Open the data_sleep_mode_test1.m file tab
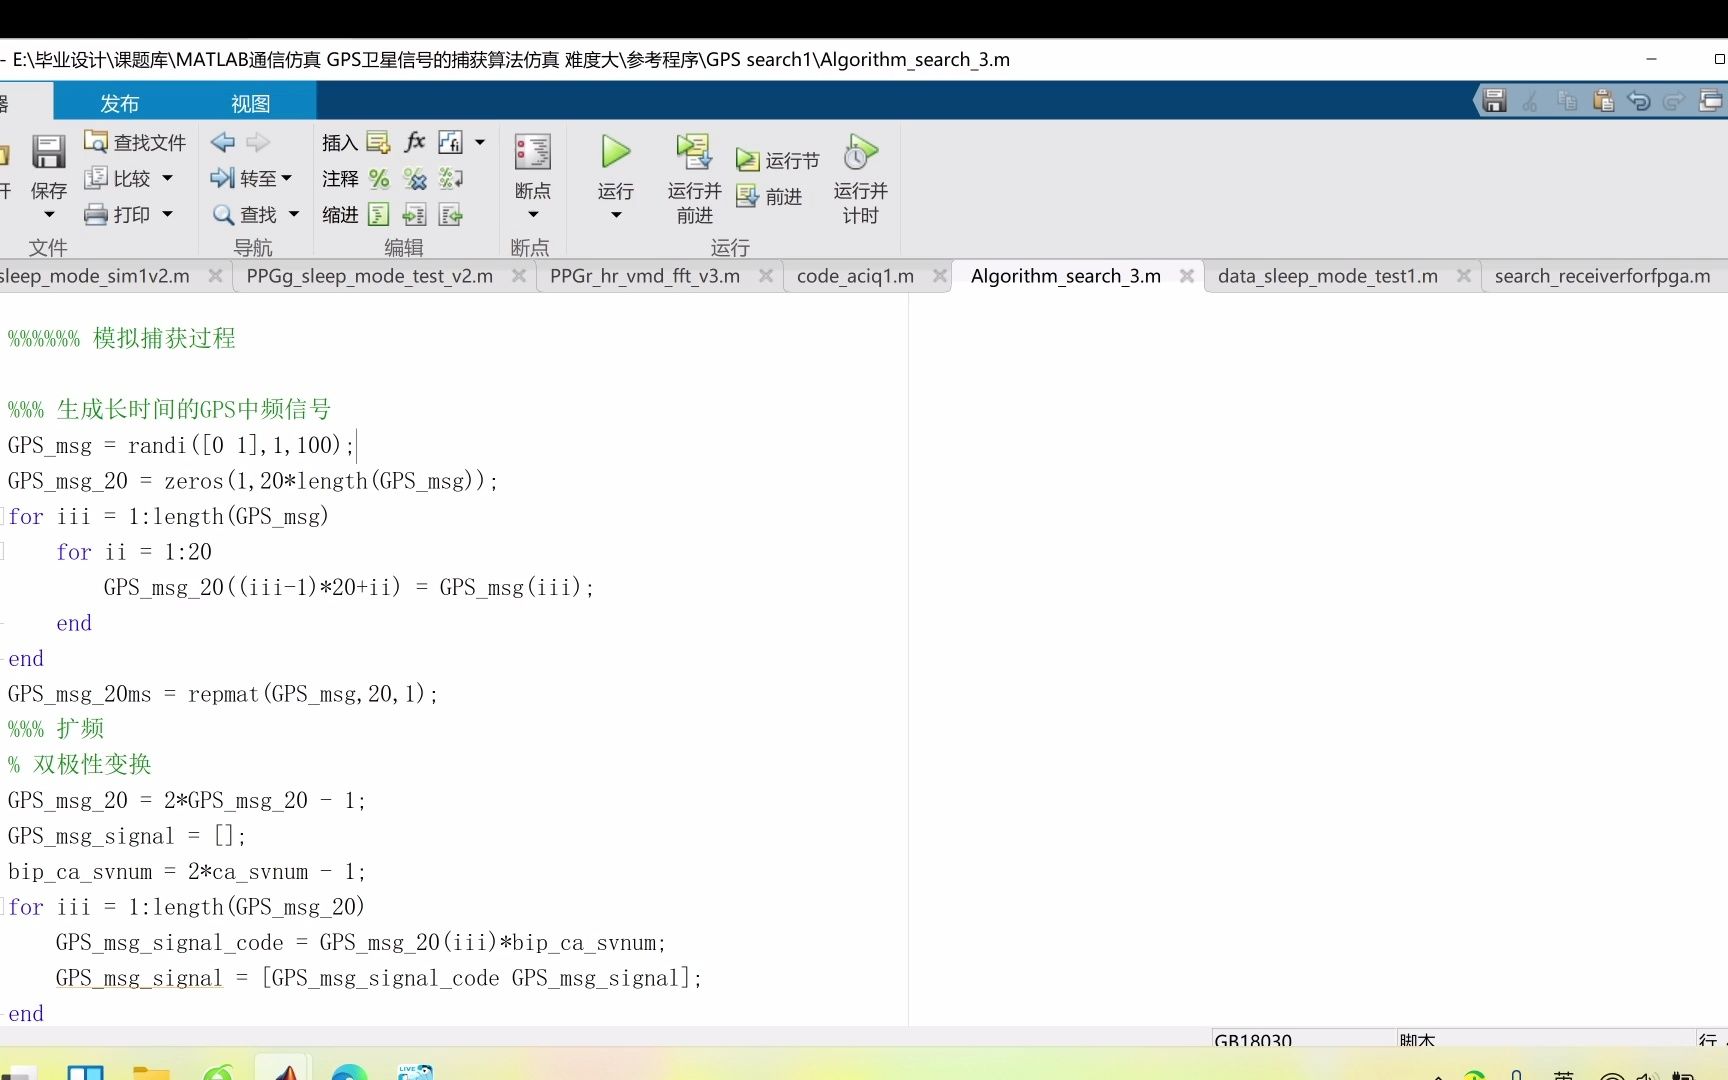 (x=1327, y=276)
